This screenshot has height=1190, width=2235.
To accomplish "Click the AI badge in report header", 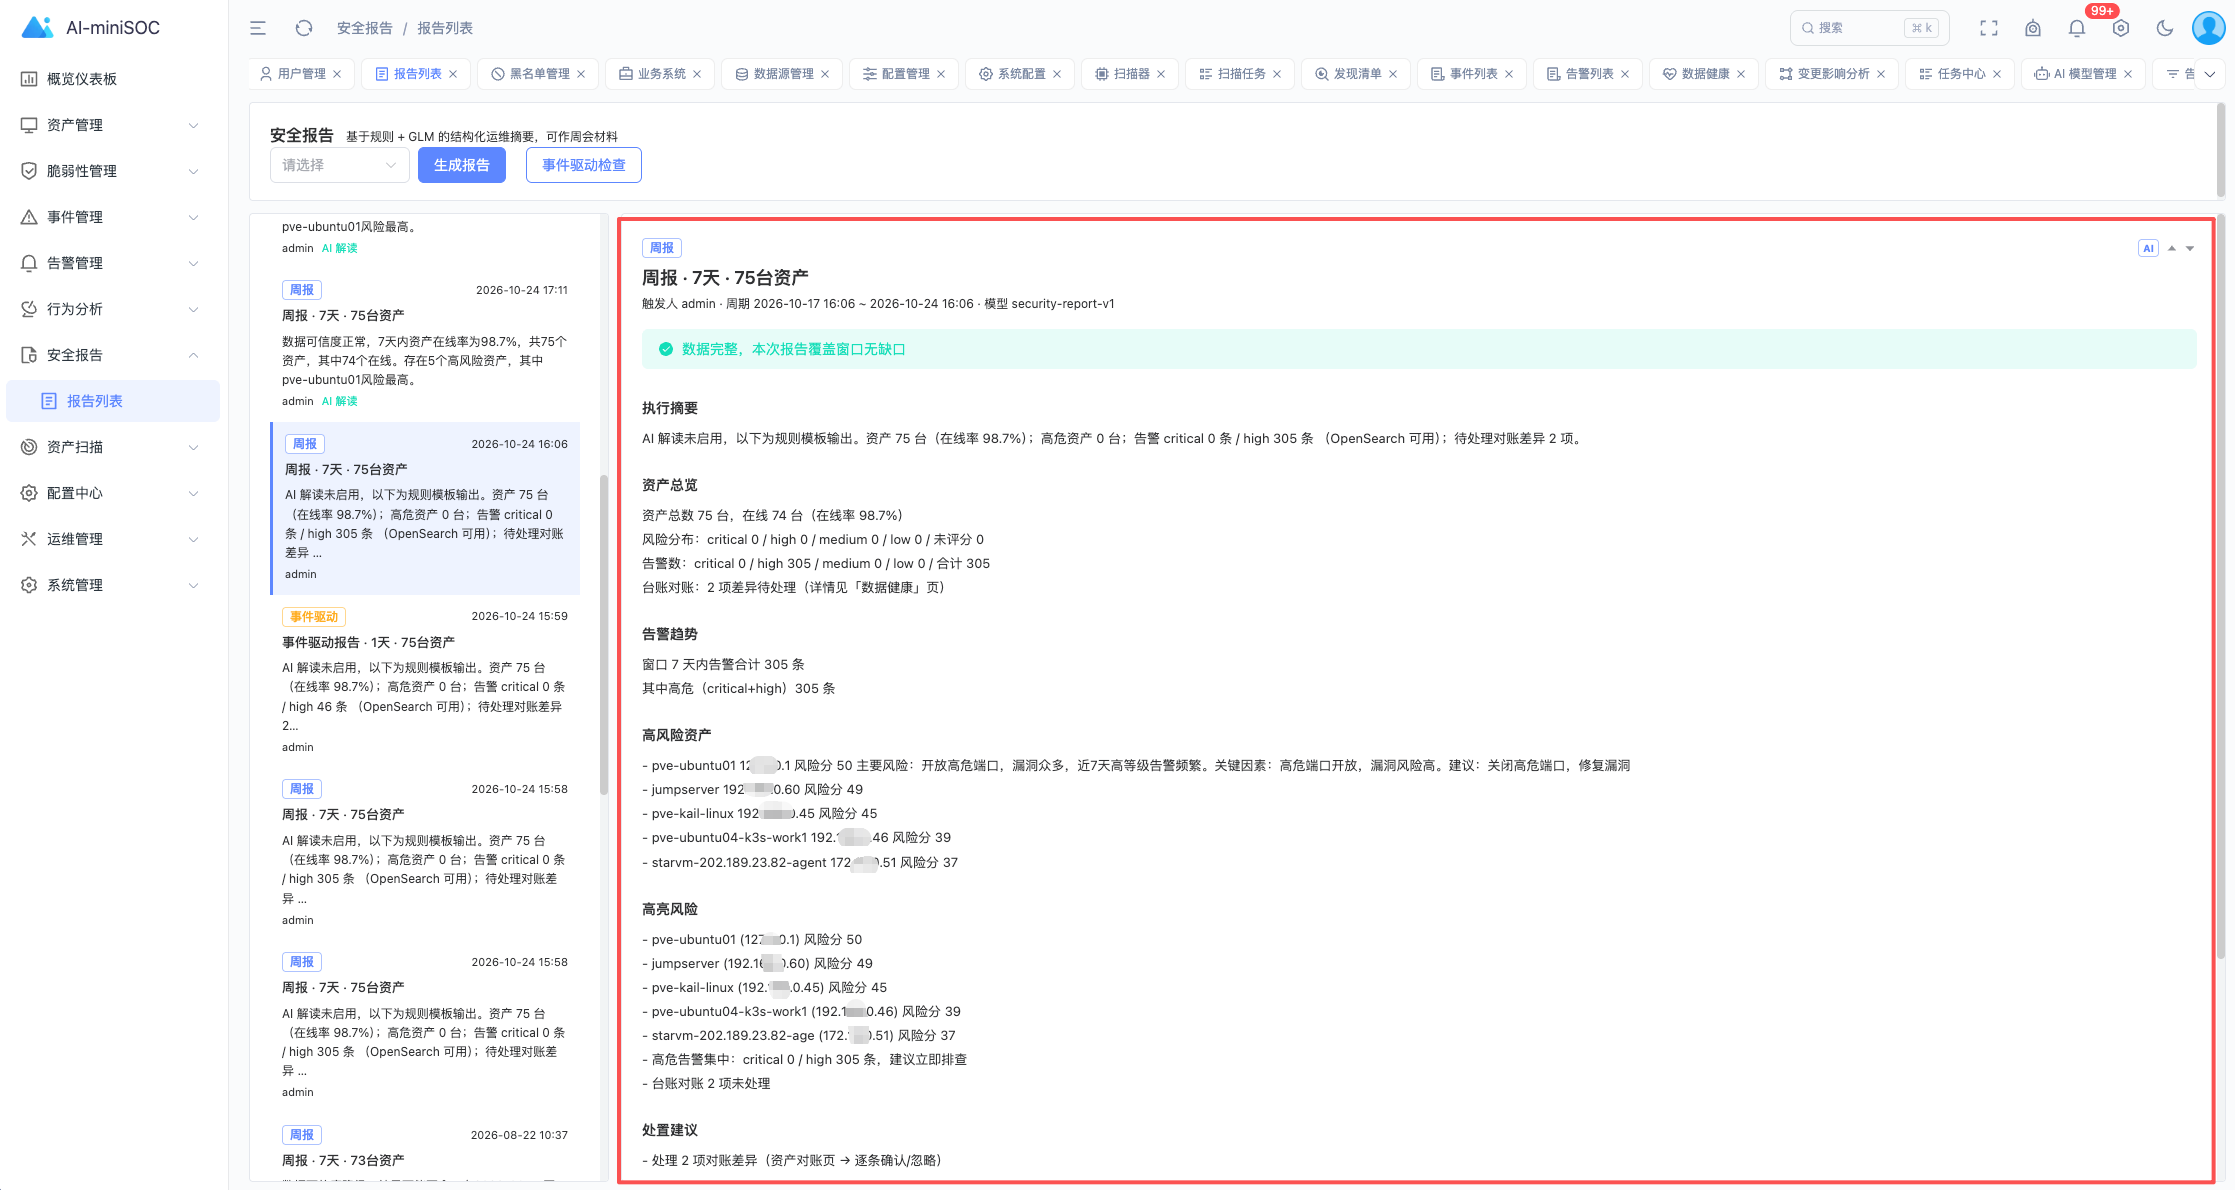I will [x=2148, y=248].
